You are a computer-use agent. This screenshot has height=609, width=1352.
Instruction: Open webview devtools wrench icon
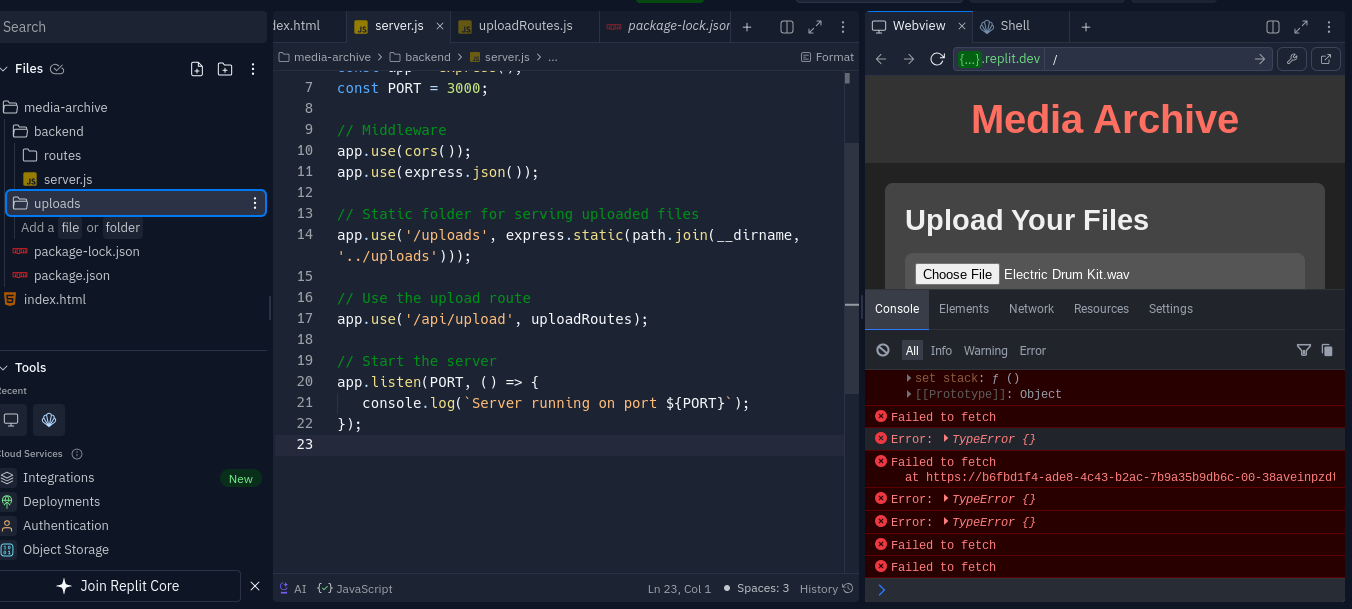[1291, 59]
